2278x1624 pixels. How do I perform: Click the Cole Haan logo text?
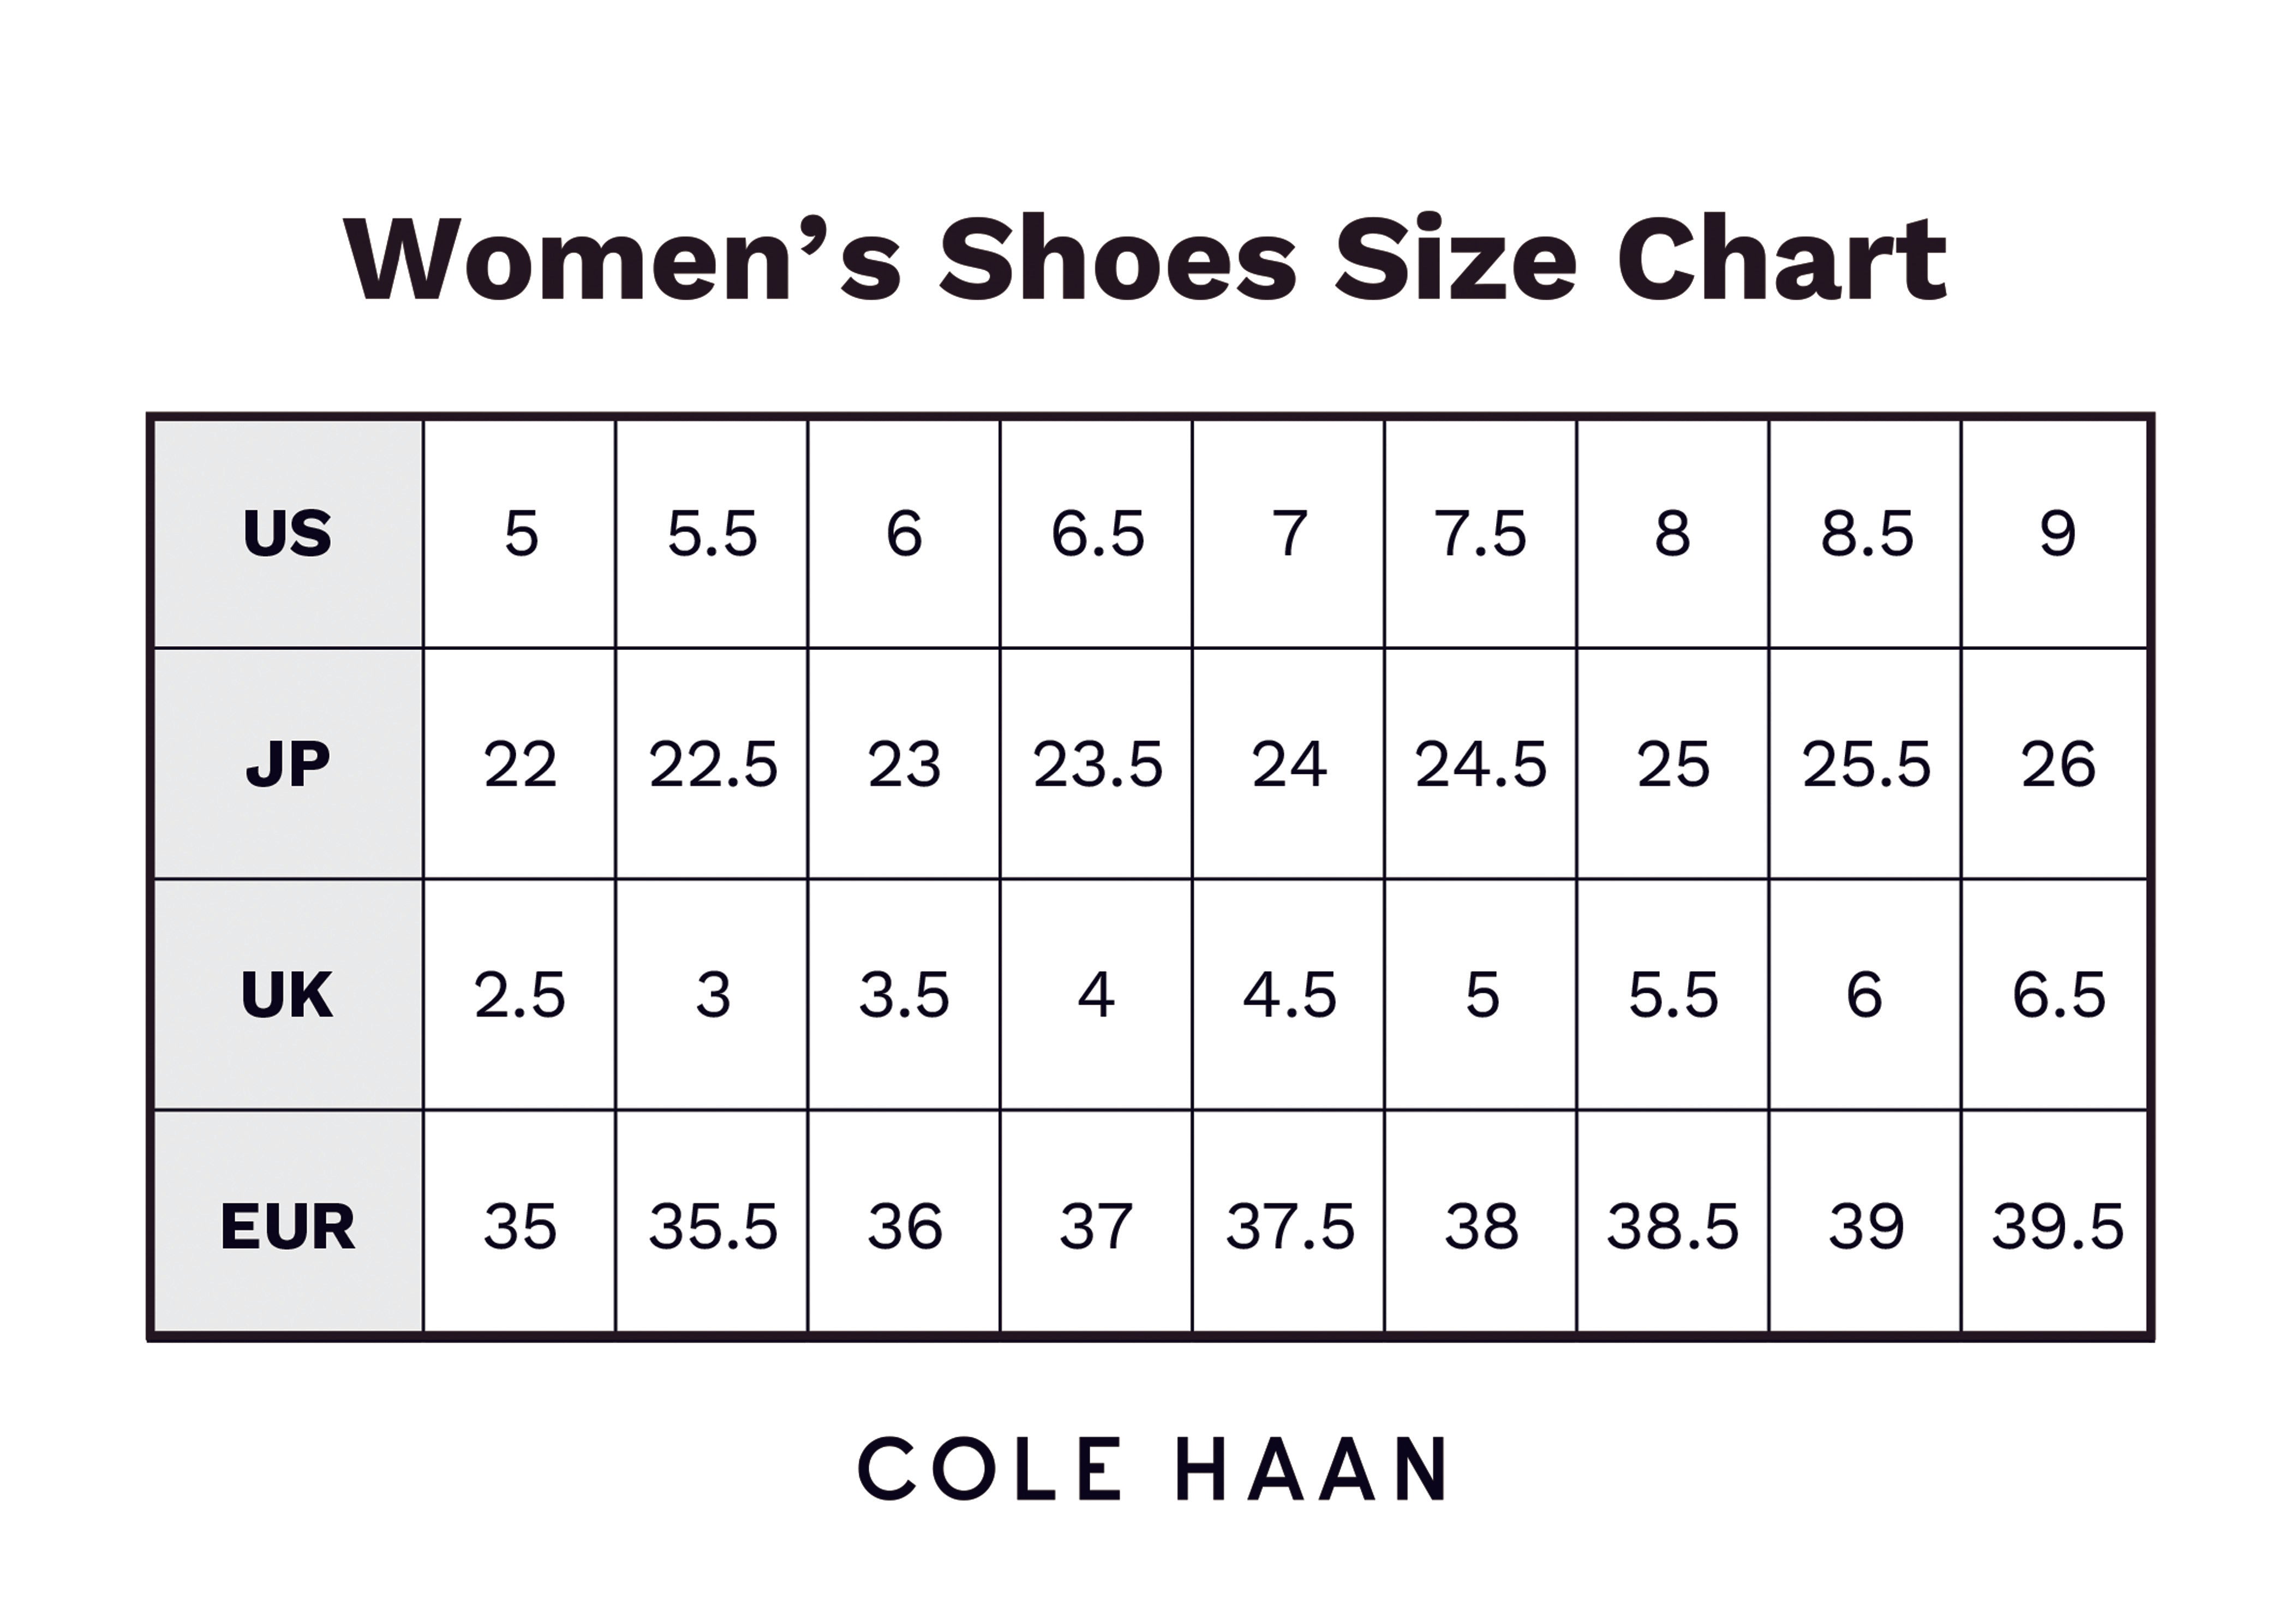pos(1153,1468)
